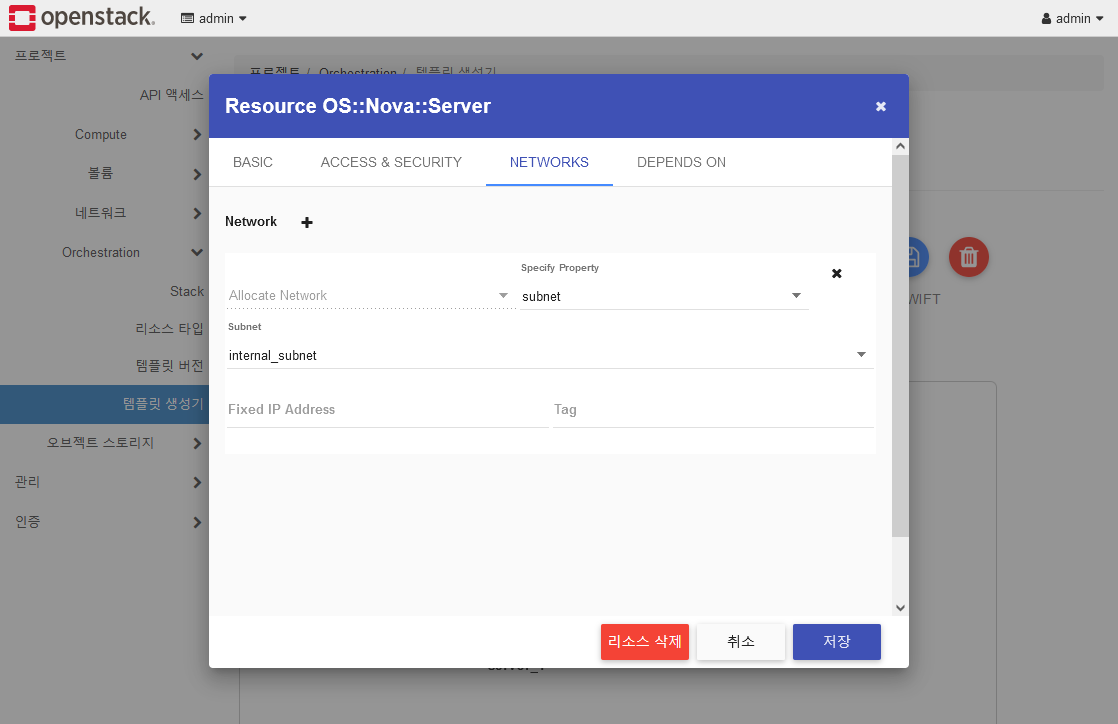Open the admin project selector dropdown
This screenshot has width=1118, height=724.
click(x=214, y=19)
